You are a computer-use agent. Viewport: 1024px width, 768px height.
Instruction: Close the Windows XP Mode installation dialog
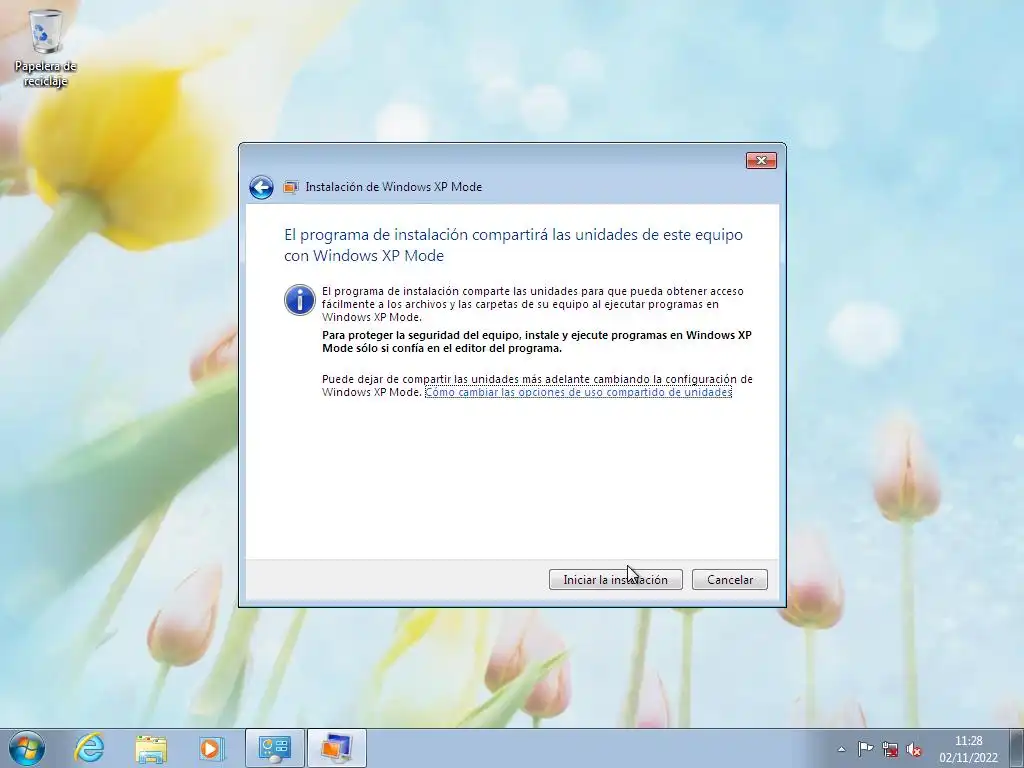pyautogui.click(x=761, y=161)
